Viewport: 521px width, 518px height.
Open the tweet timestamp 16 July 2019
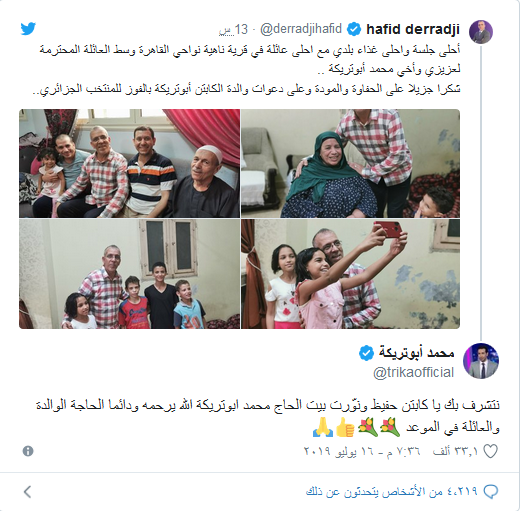(x=362, y=451)
